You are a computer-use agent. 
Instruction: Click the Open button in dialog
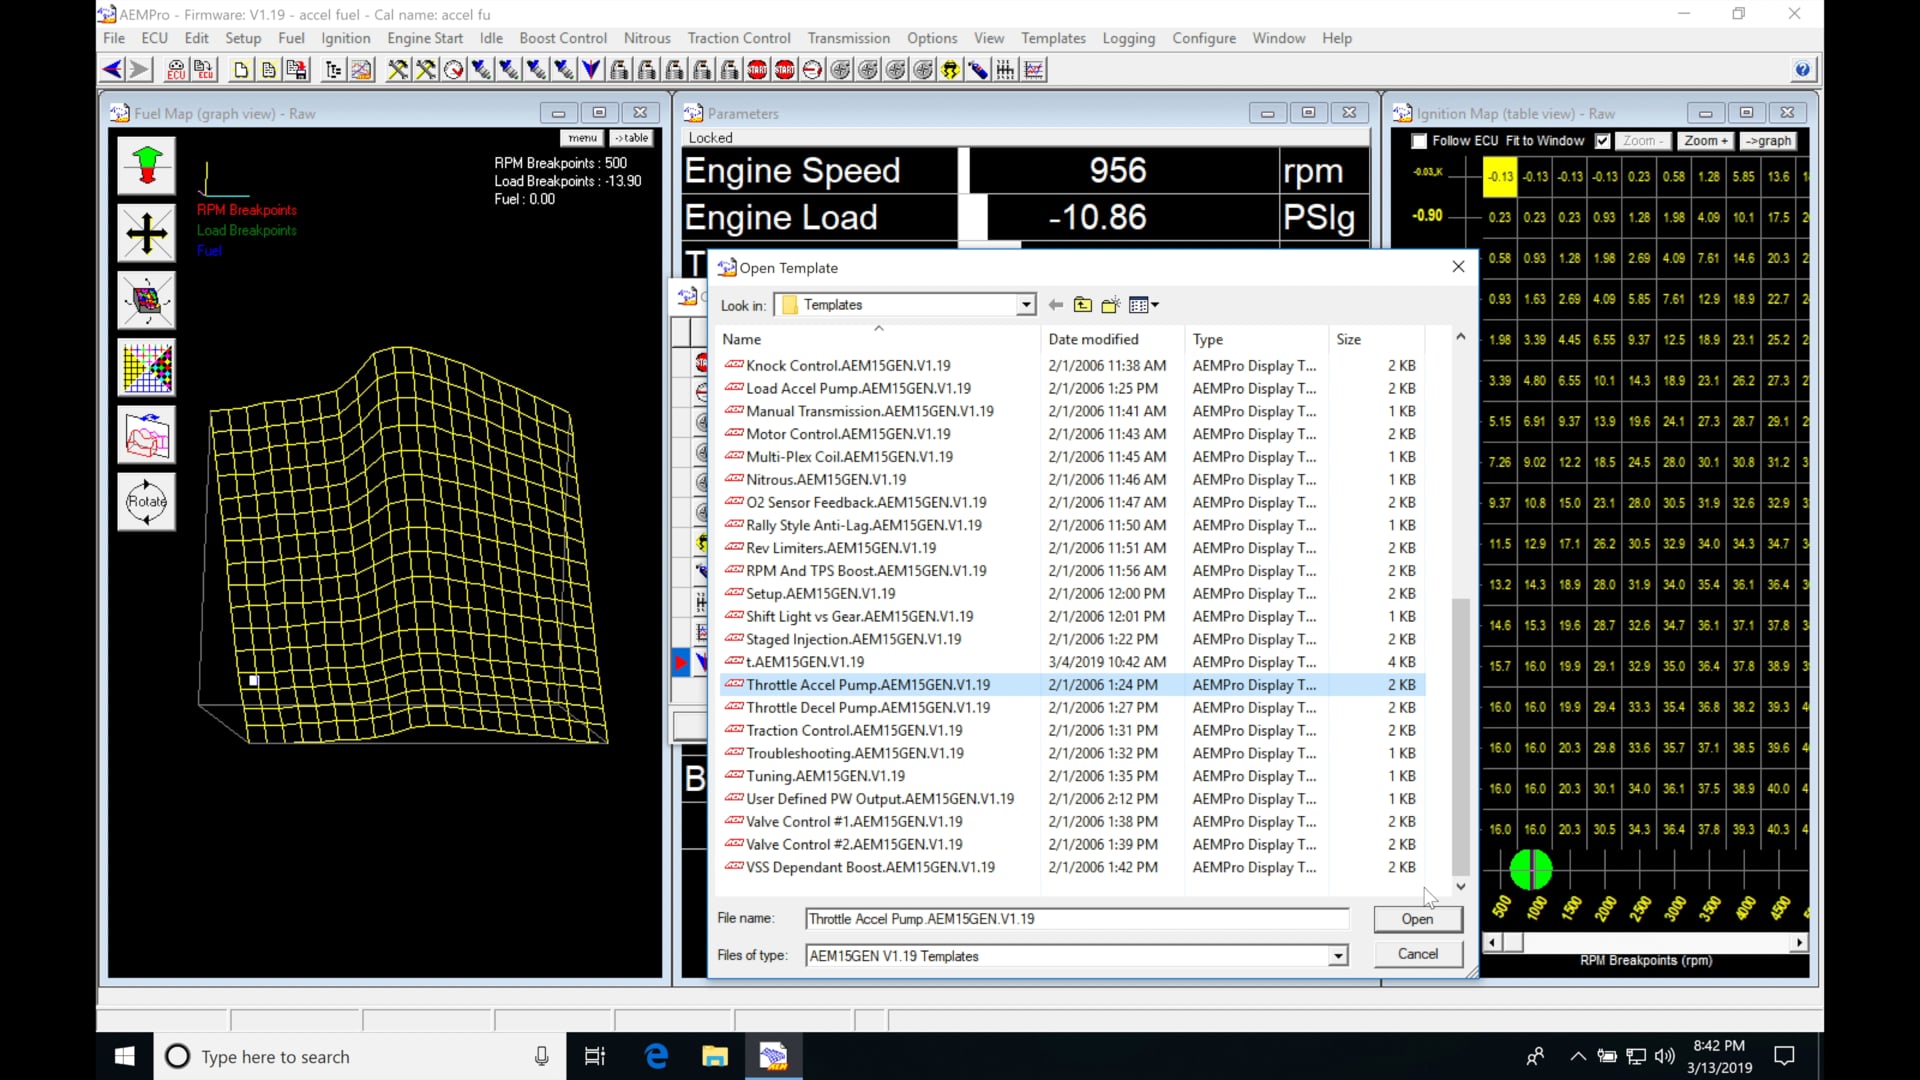[x=1416, y=919]
